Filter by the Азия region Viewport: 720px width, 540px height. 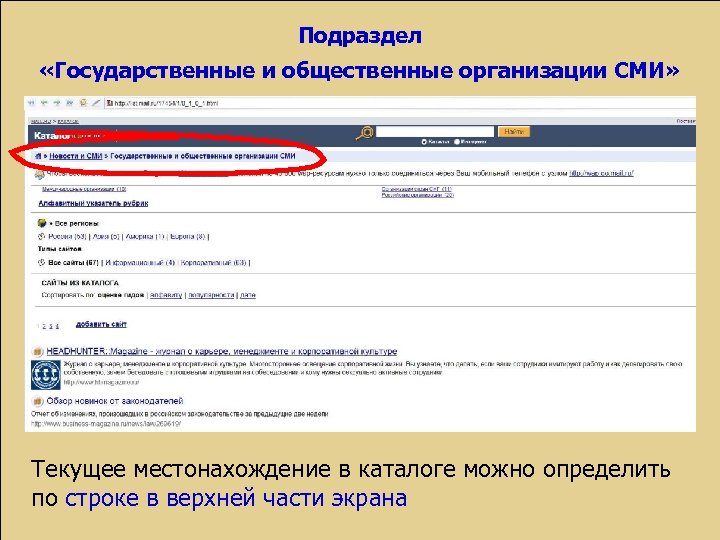[106, 236]
